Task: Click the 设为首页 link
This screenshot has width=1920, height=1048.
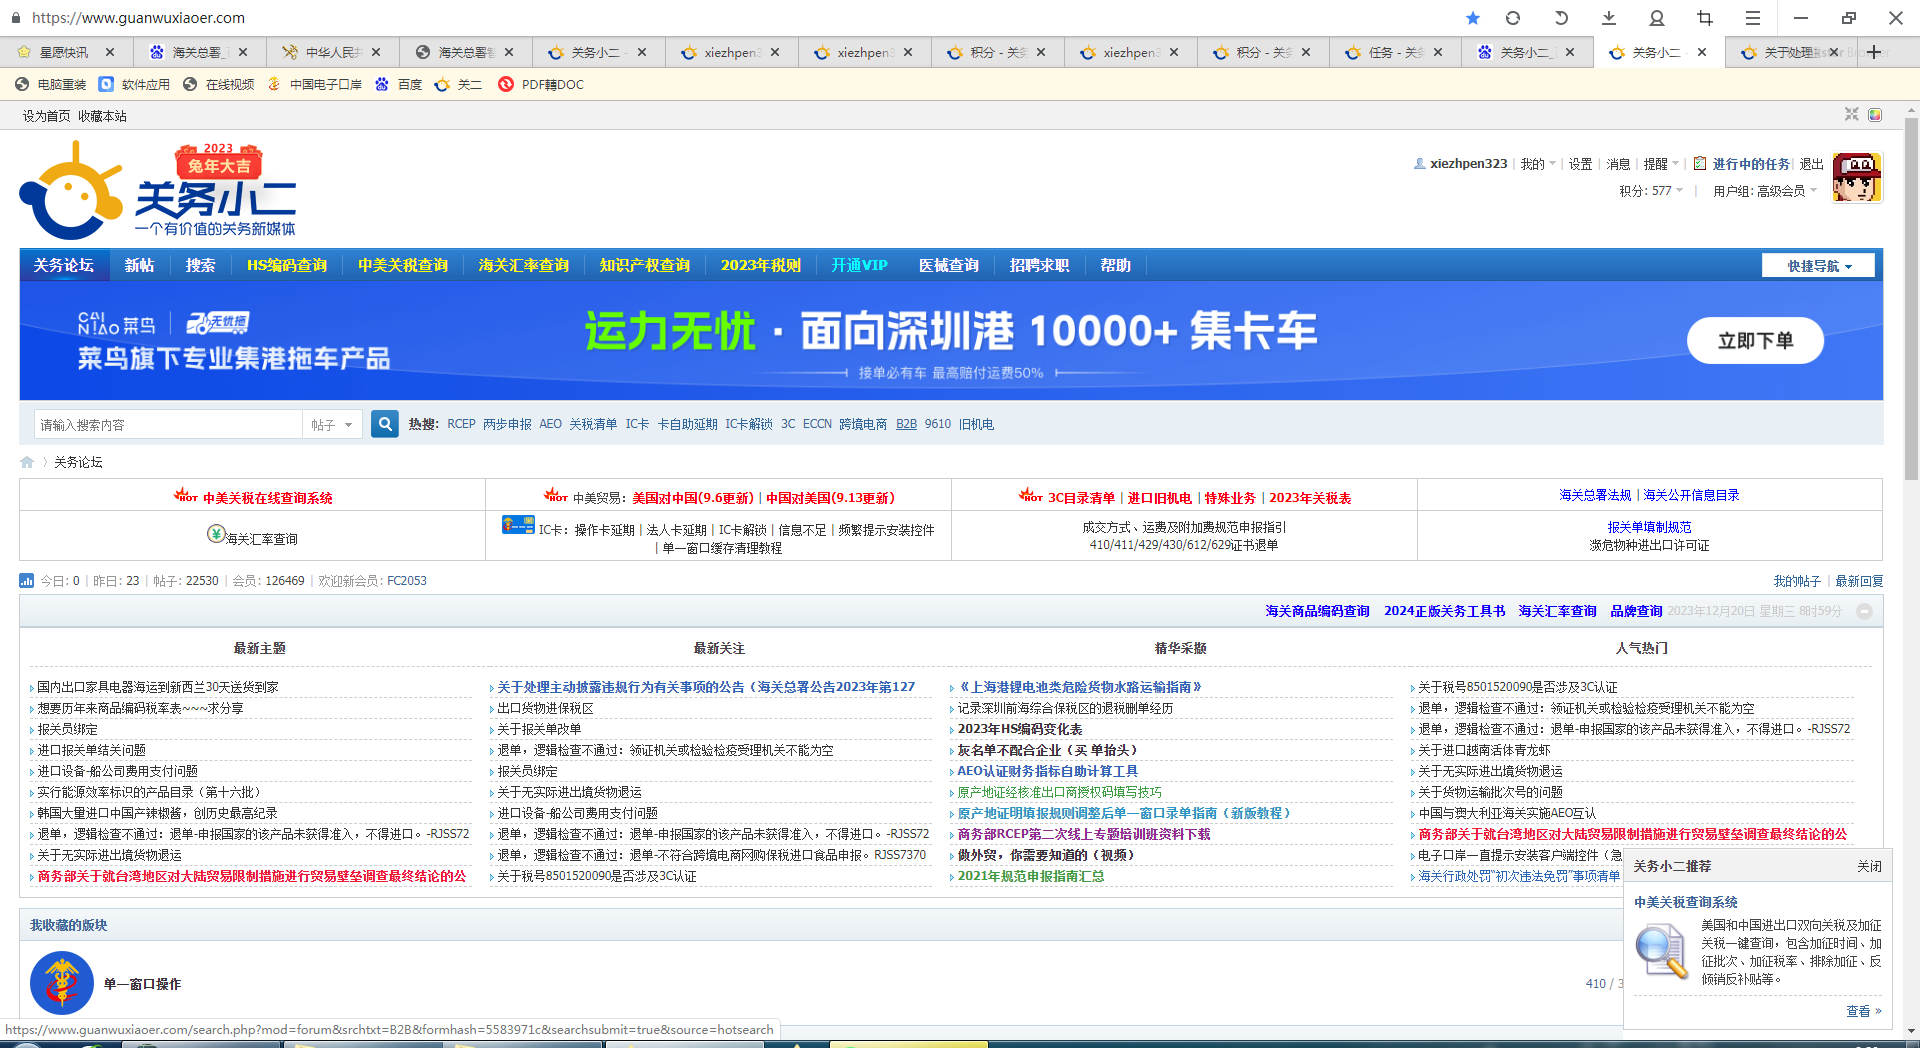Action: tap(47, 116)
